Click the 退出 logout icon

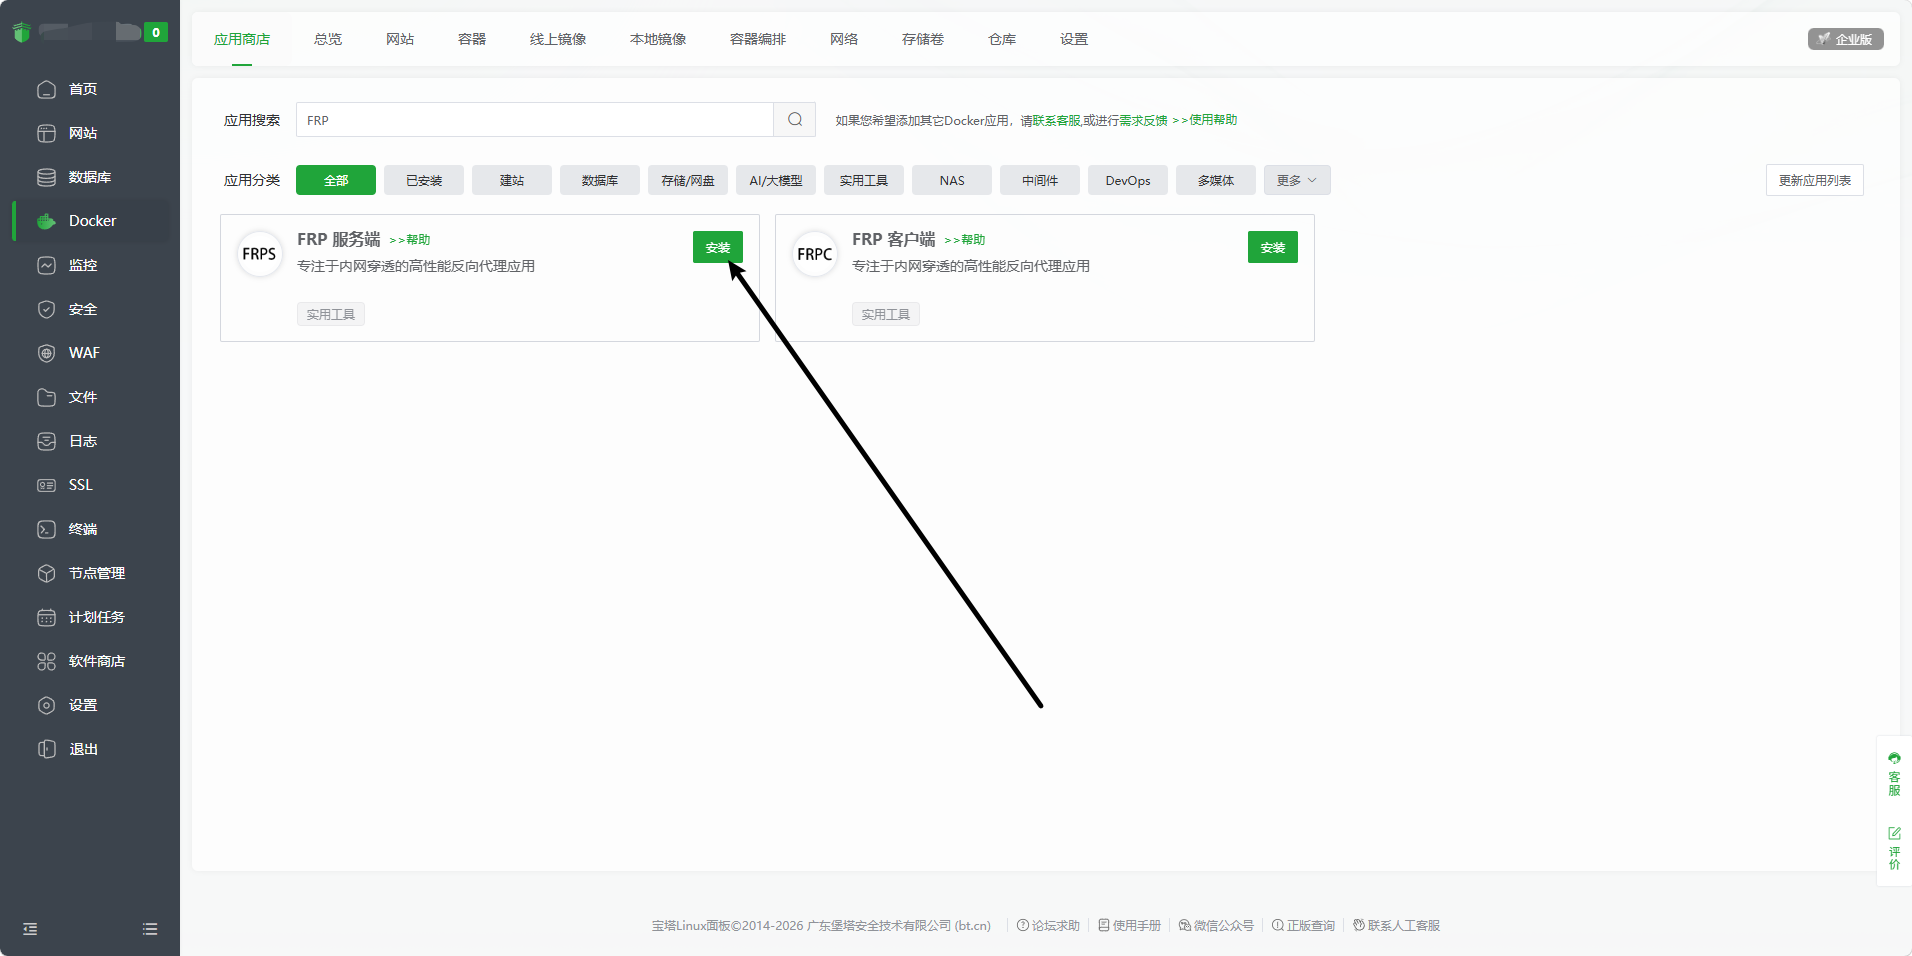(46, 749)
